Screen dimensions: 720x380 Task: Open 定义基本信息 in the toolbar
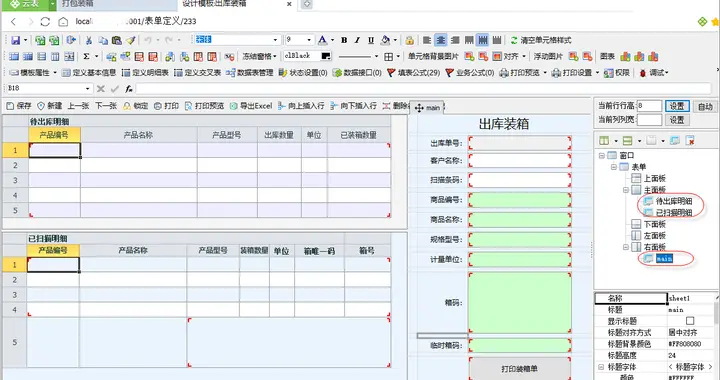[89, 73]
